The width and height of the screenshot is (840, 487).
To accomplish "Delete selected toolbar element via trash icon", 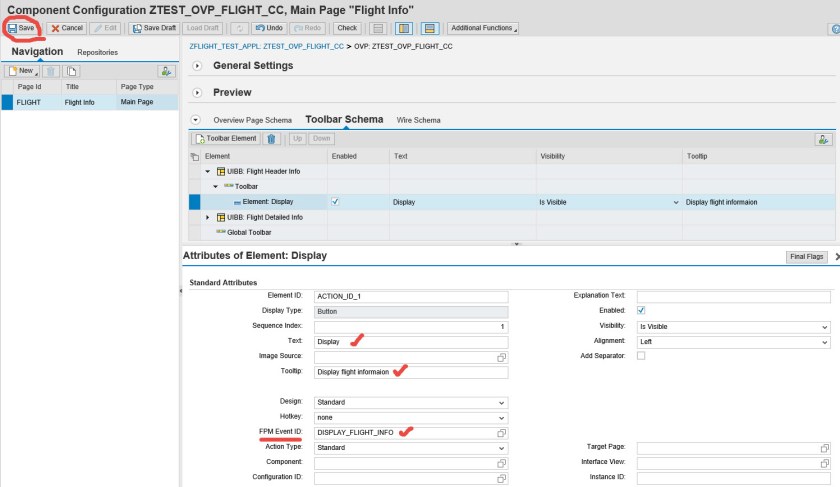I will (x=271, y=139).
